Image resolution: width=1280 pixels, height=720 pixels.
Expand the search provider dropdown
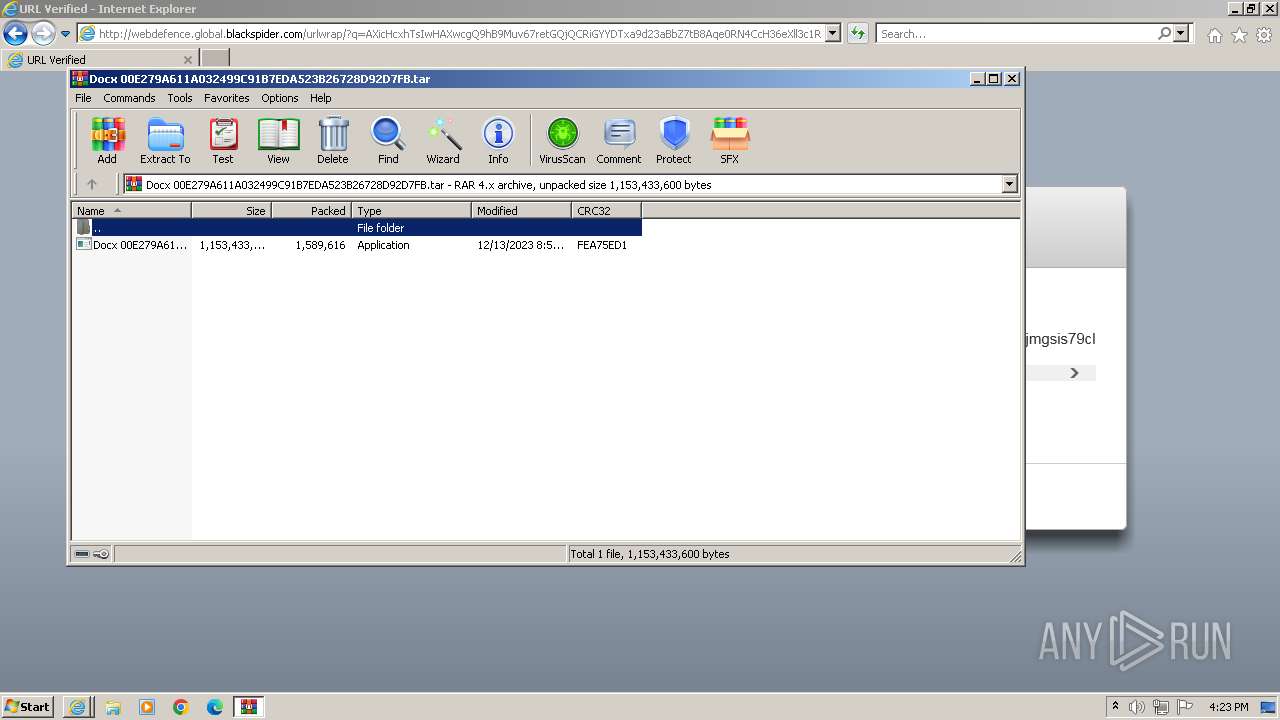1182,34
